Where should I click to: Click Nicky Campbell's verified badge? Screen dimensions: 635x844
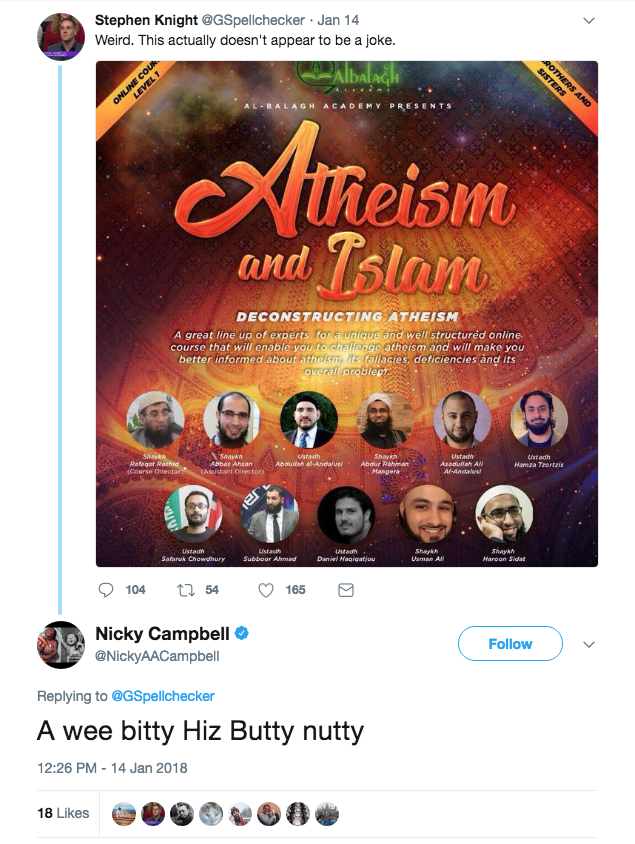(241, 634)
